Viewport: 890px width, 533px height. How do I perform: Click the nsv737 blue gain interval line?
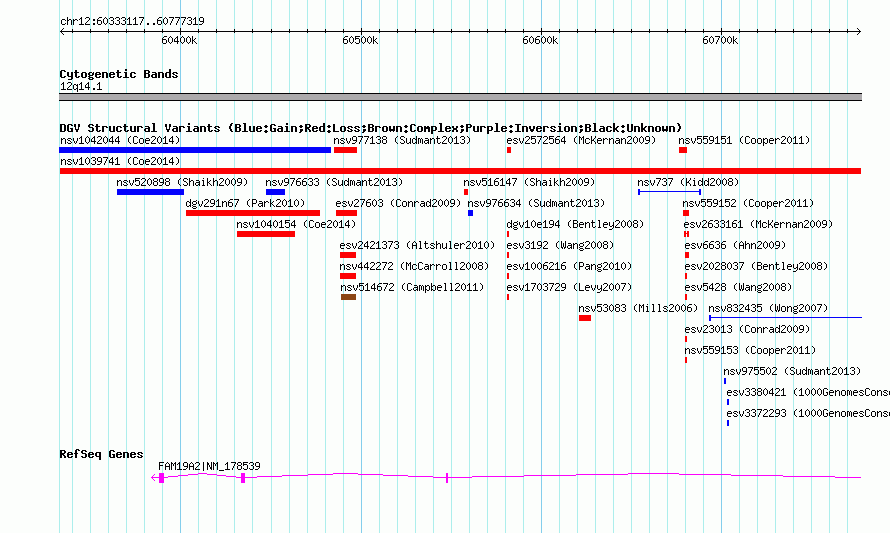[x=669, y=192]
